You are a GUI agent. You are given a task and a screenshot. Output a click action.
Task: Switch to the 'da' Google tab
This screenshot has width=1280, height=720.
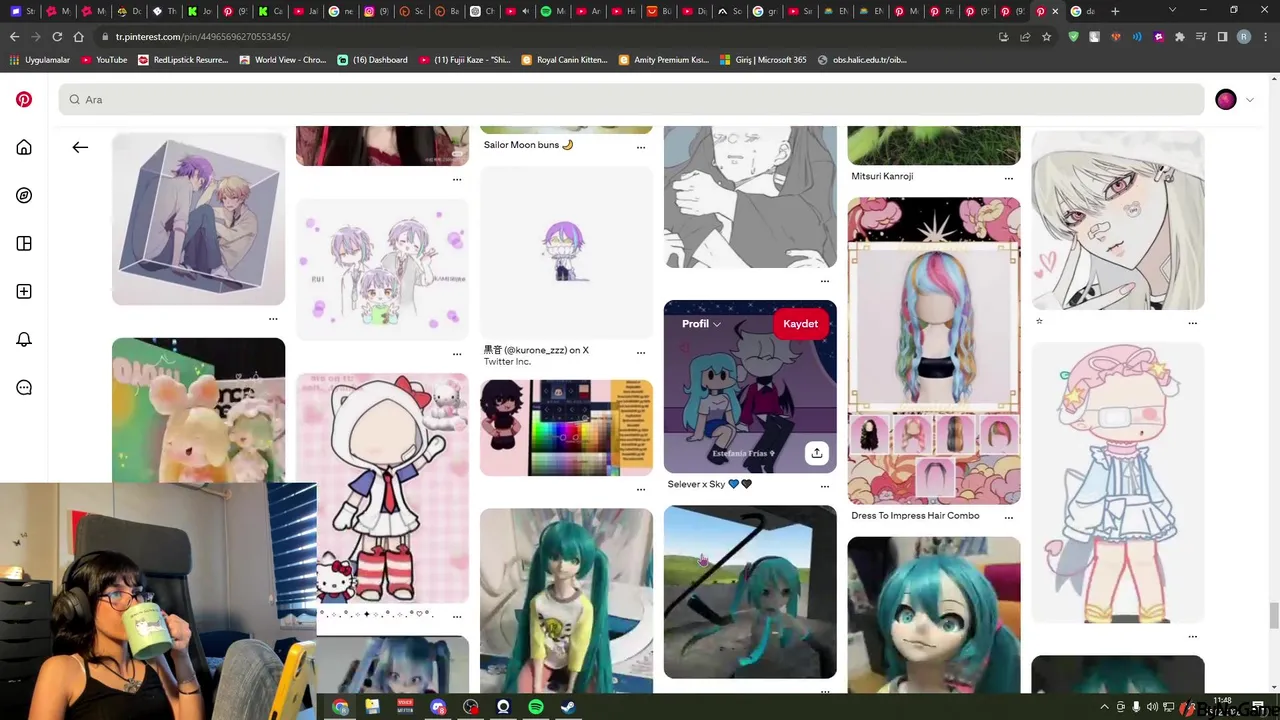(1083, 11)
